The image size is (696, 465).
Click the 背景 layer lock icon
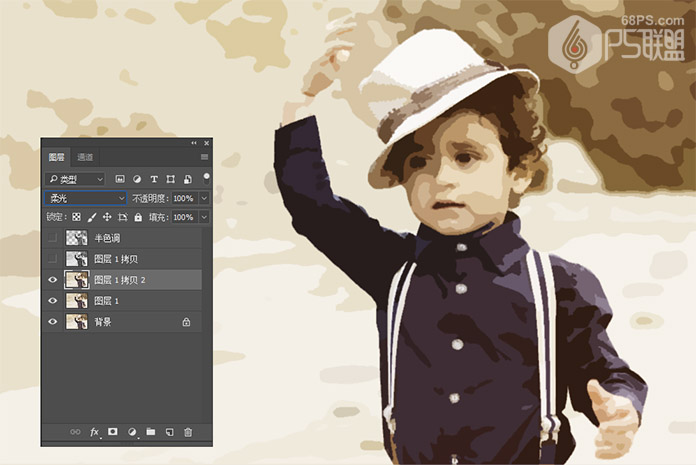click(x=186, y=322)
